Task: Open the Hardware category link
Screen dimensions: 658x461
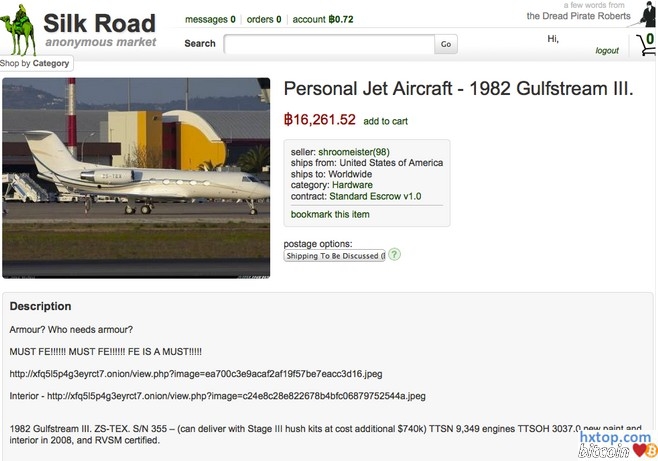Action: click(x=353, y=185)
